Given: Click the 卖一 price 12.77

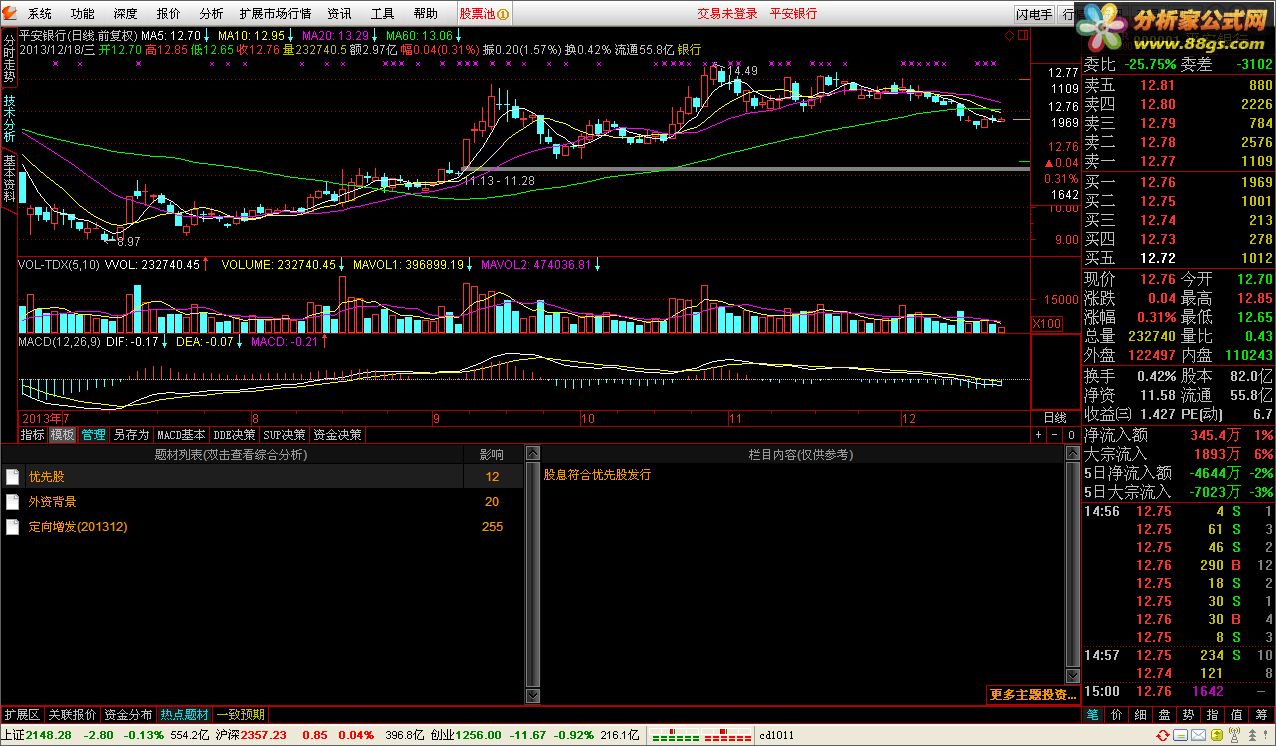Looking at the screenshot, I should (1157, 161).
